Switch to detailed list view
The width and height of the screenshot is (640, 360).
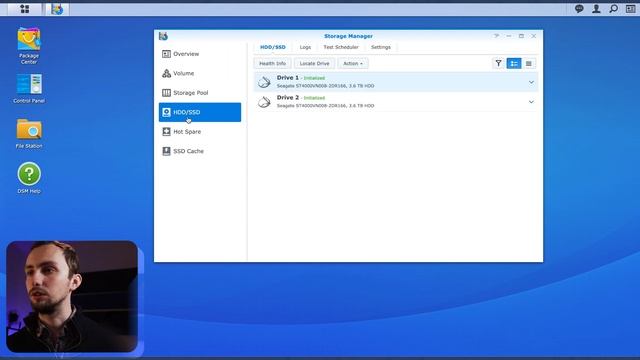tap(513, 63)
